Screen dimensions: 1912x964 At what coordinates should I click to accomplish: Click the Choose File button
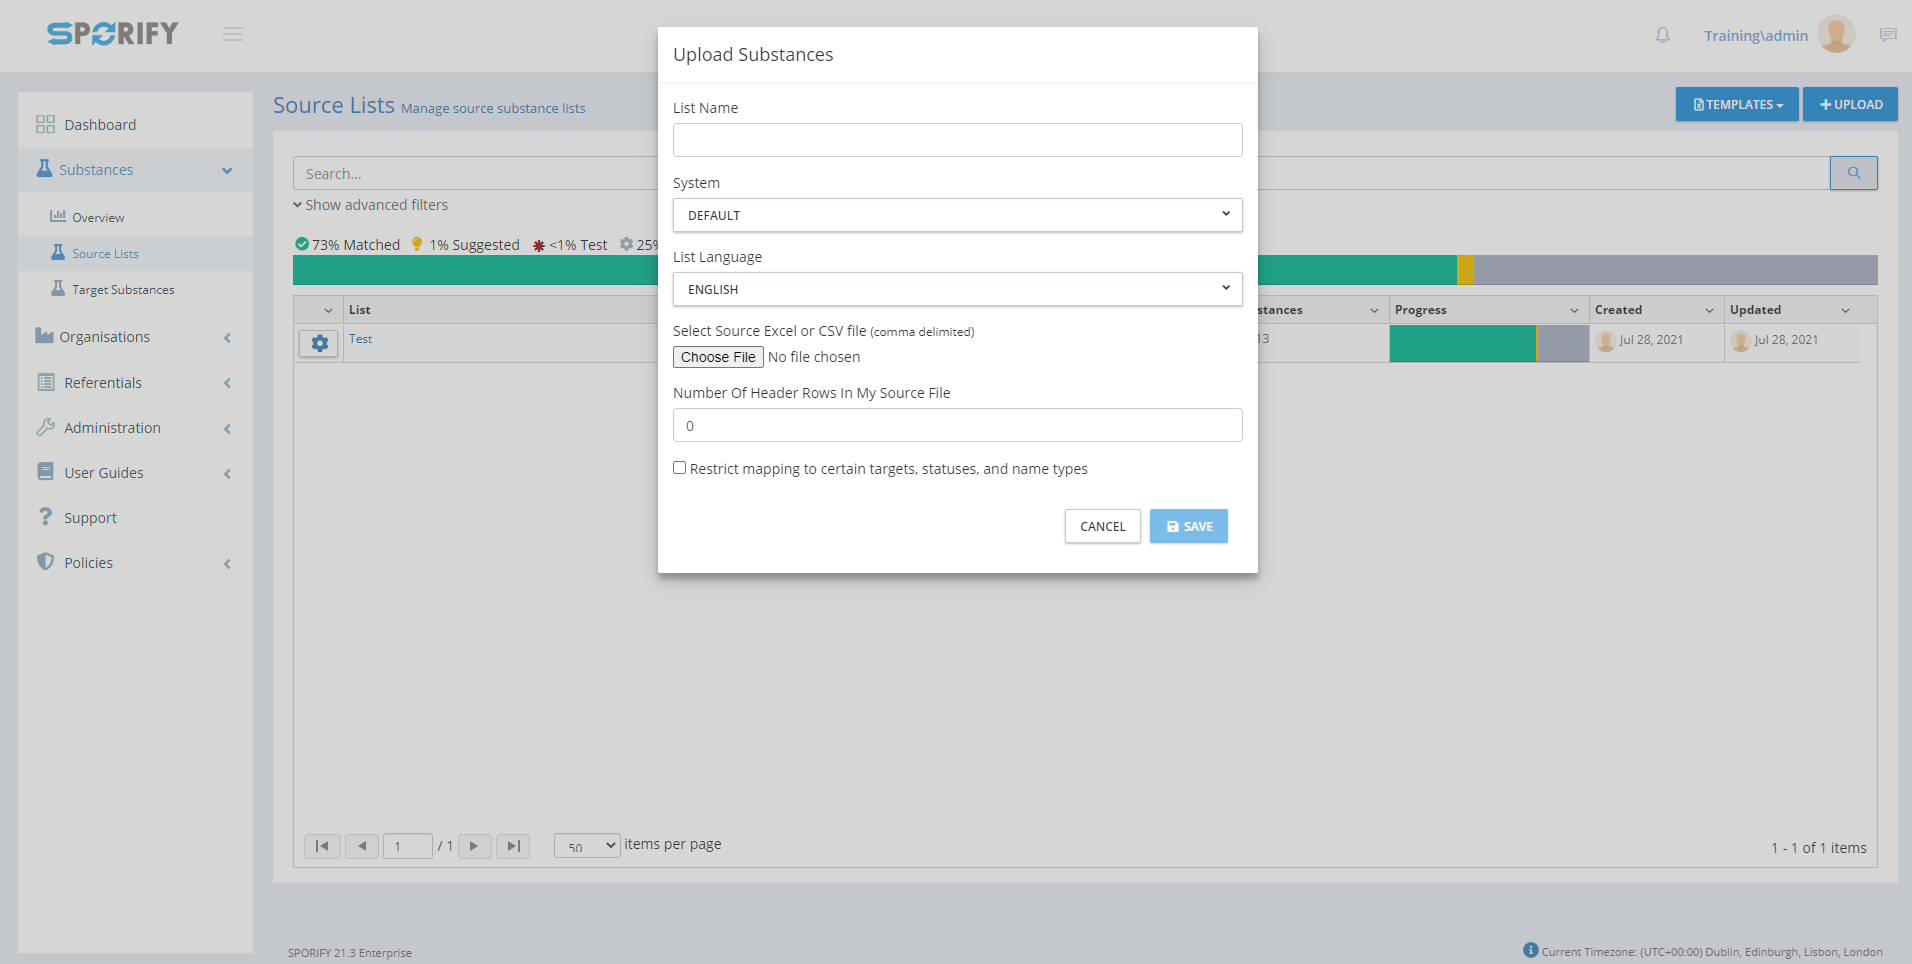(718, 357)
